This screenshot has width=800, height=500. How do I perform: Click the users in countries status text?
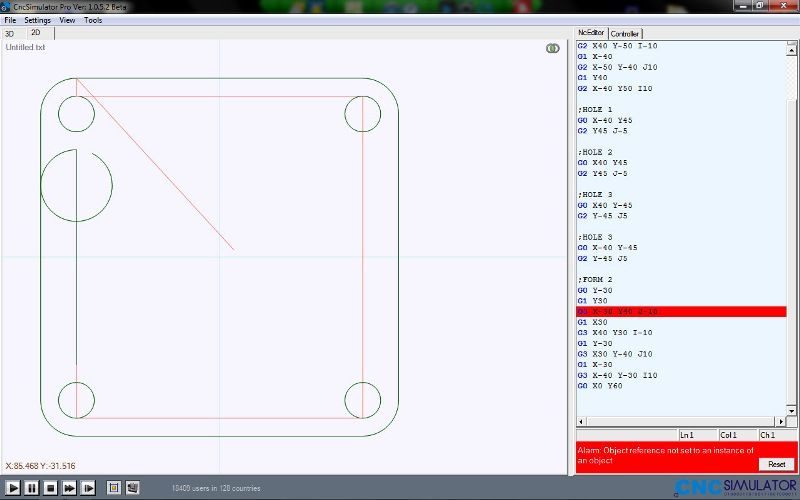[216, 488]
